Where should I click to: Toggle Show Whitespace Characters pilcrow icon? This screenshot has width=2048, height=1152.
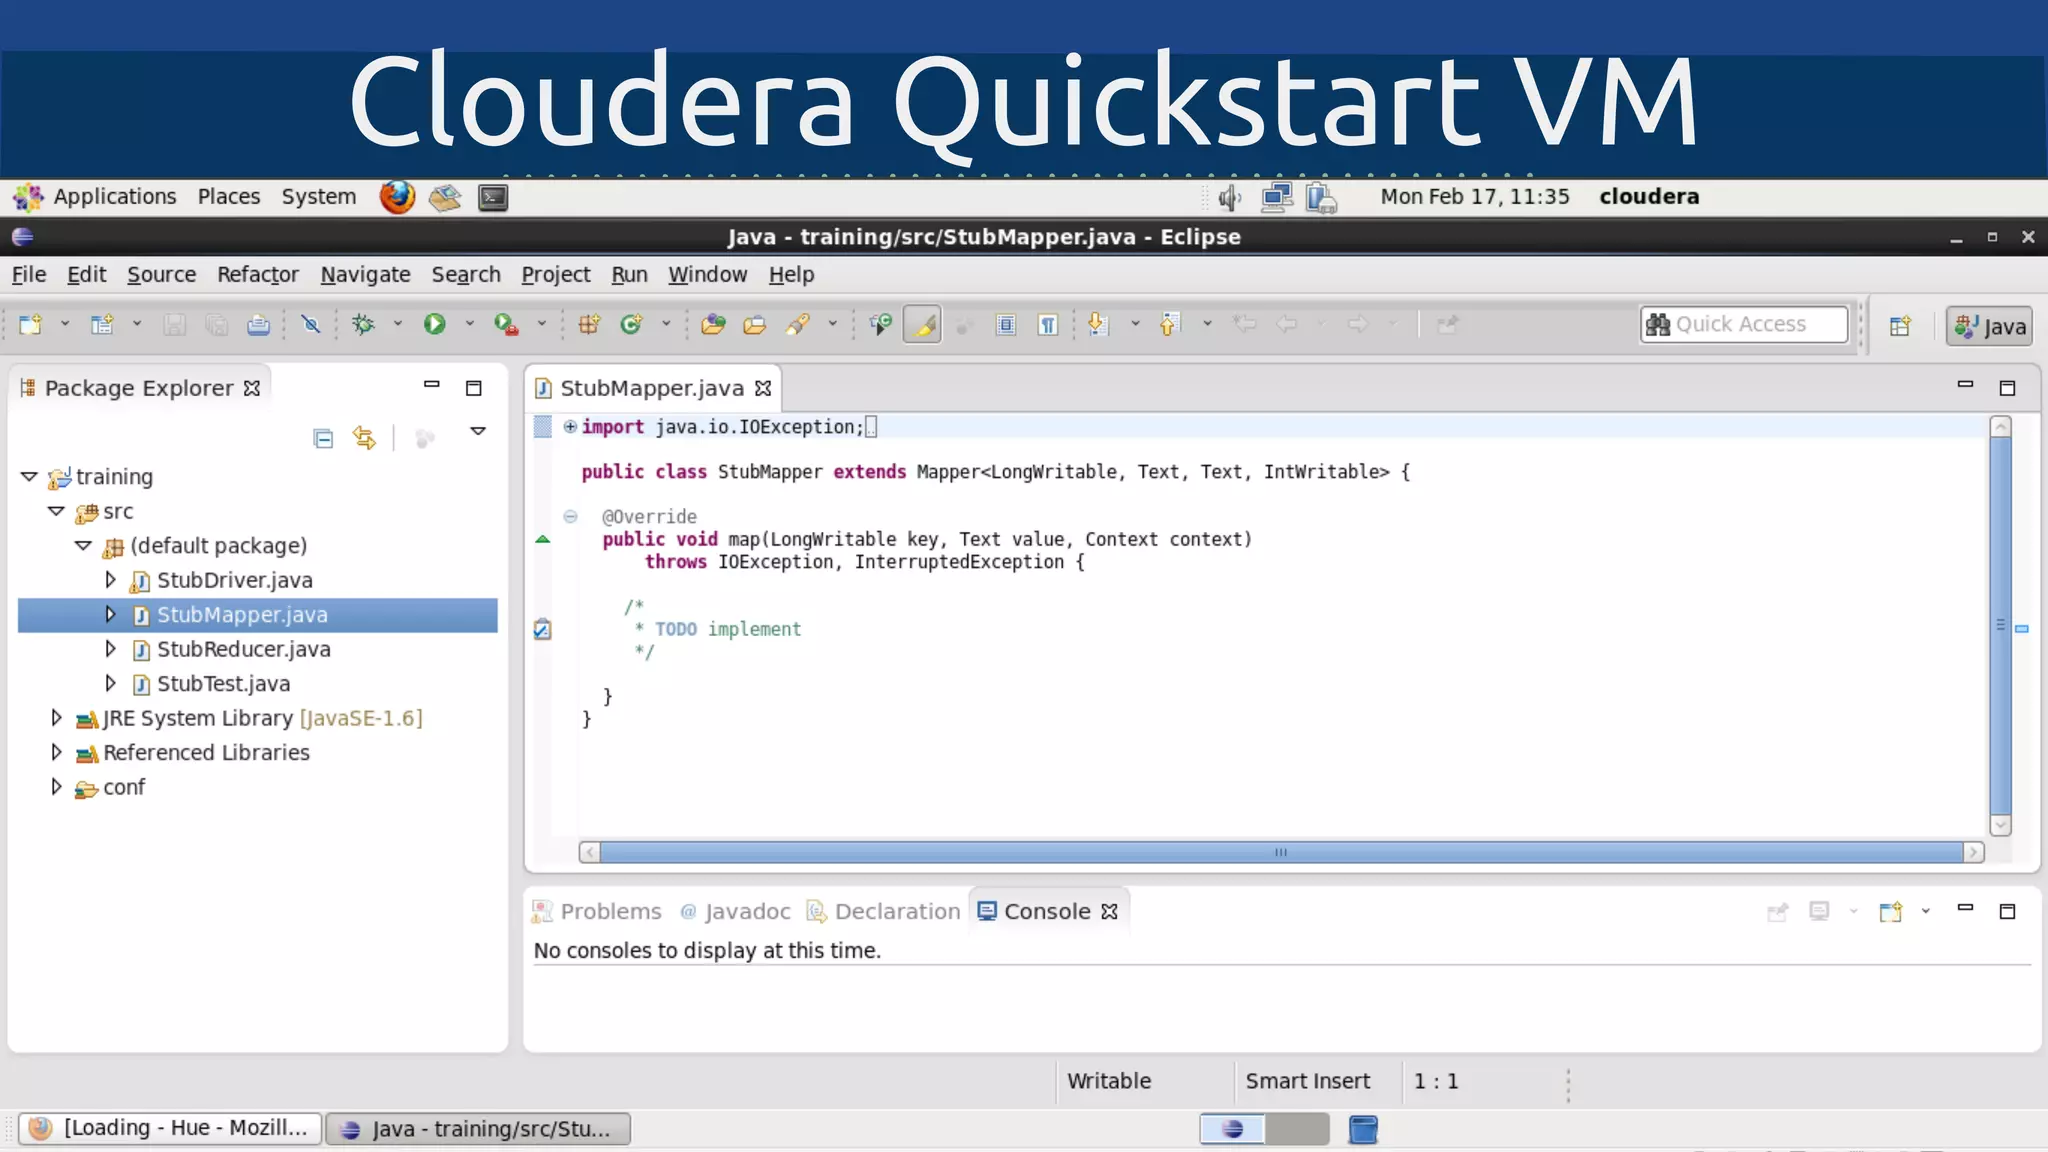pos(1048,324)
